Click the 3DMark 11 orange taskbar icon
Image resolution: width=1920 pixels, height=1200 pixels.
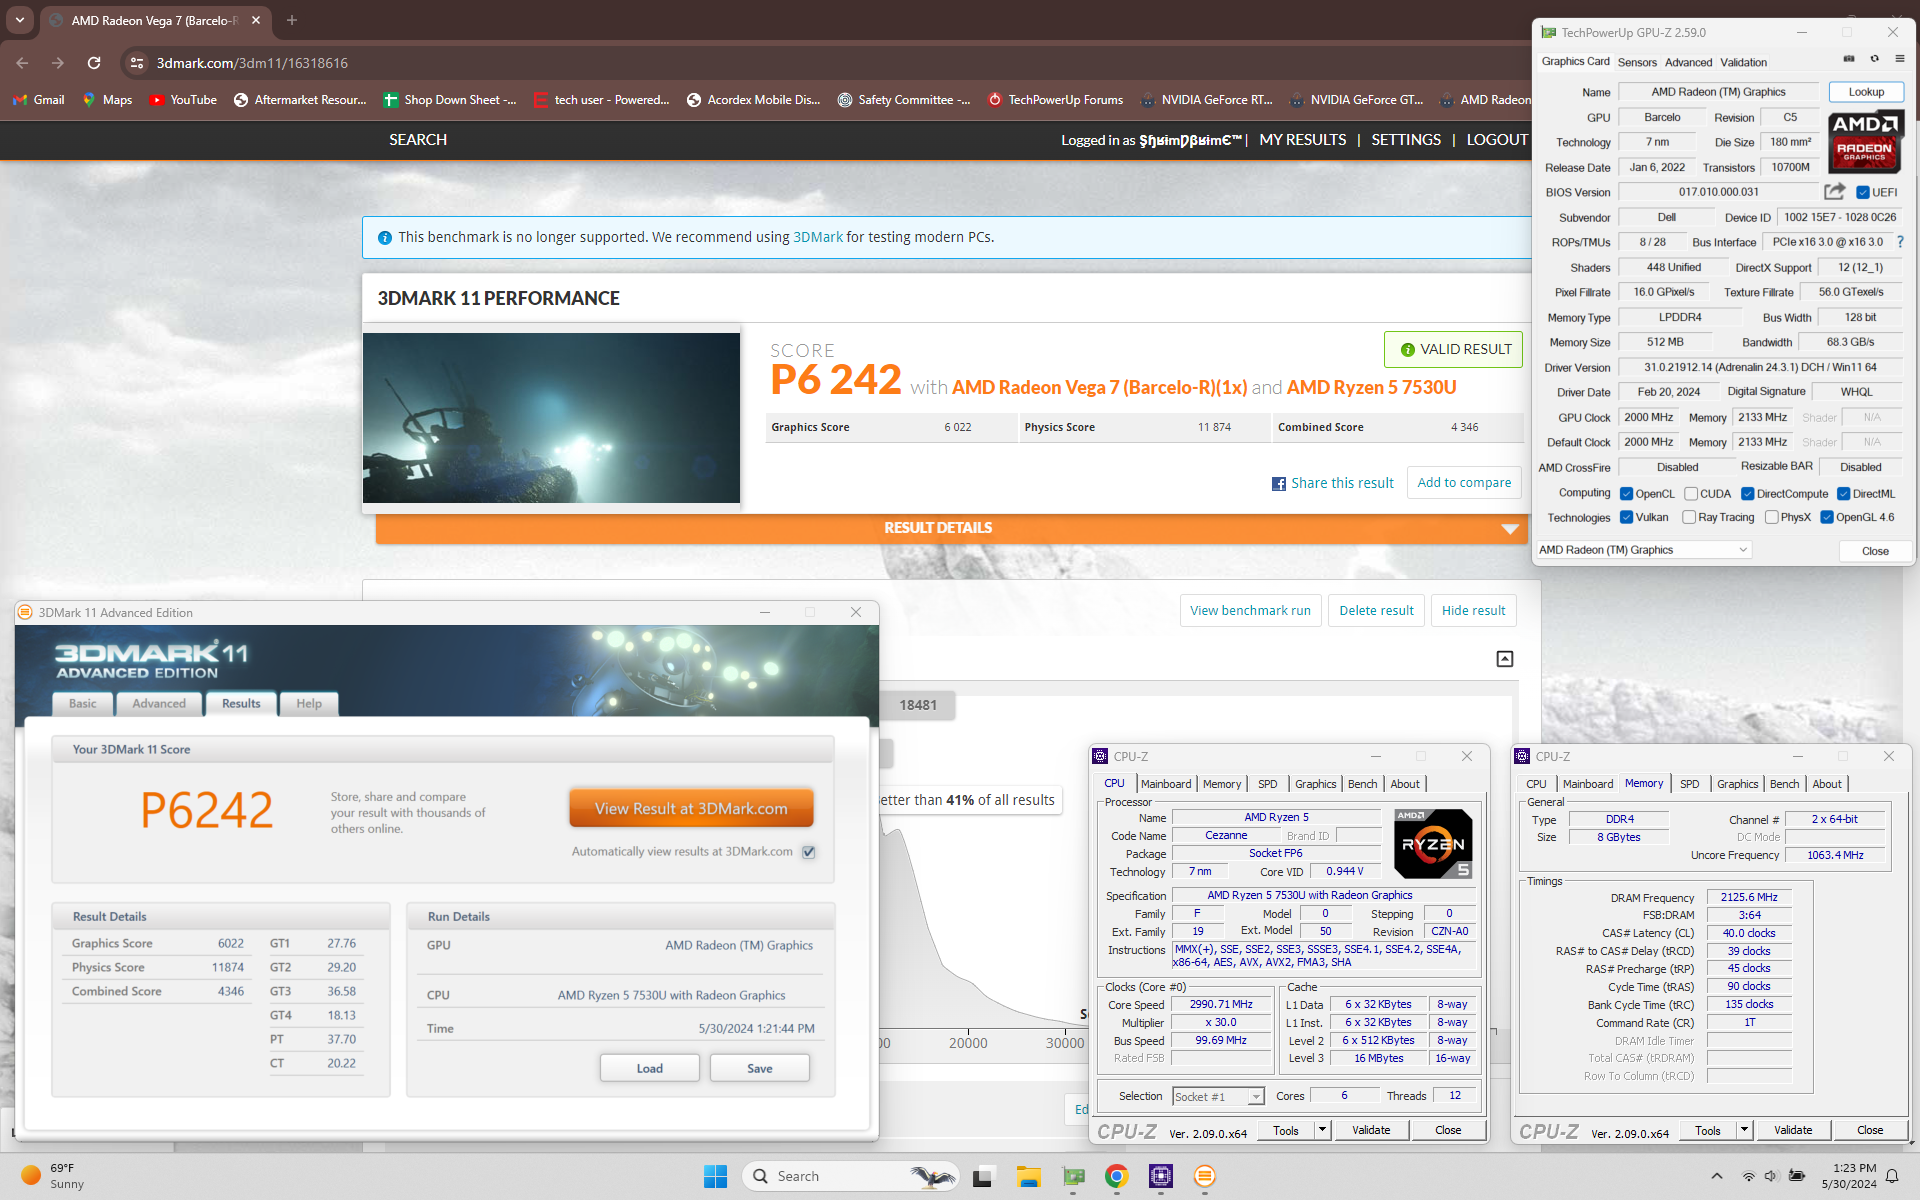click(1205, 1176)
